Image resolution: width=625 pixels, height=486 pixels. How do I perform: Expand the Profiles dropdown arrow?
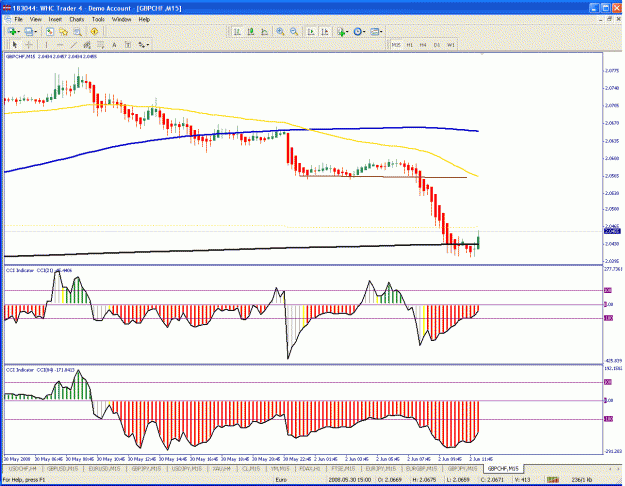36,32
